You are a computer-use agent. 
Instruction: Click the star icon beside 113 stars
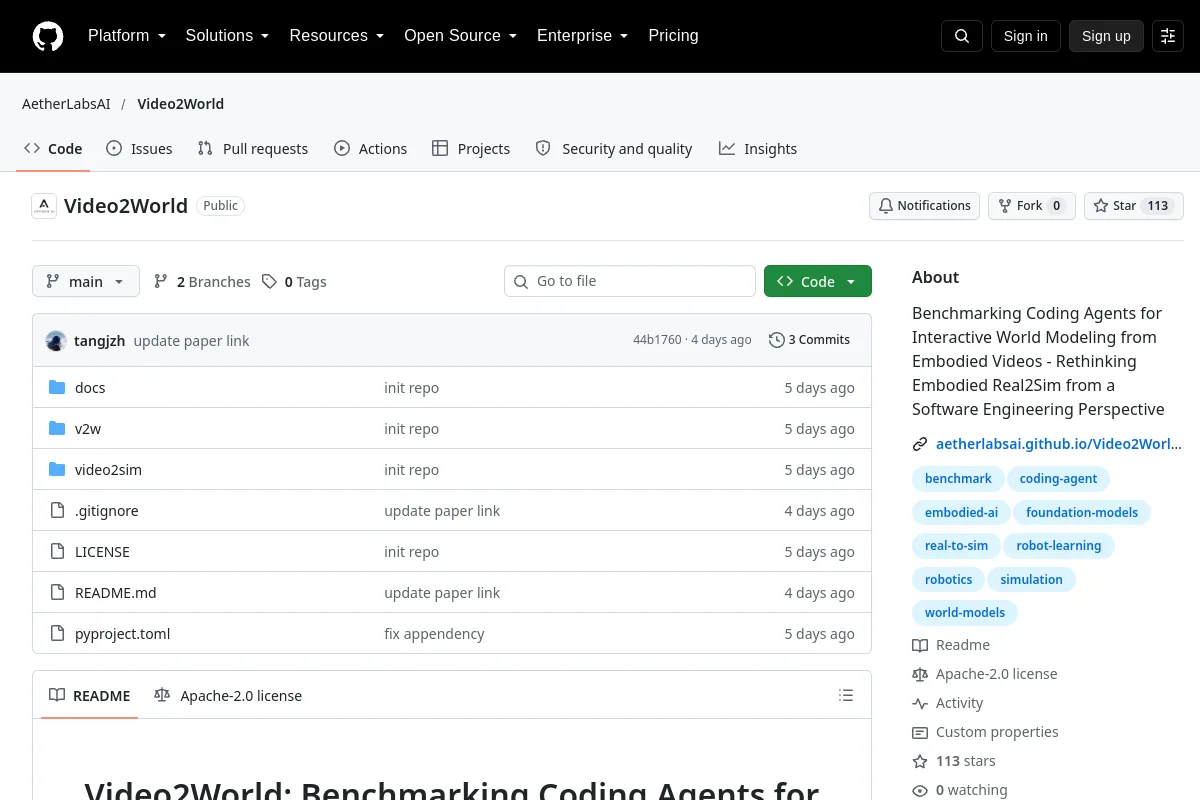tap(920, 761)
